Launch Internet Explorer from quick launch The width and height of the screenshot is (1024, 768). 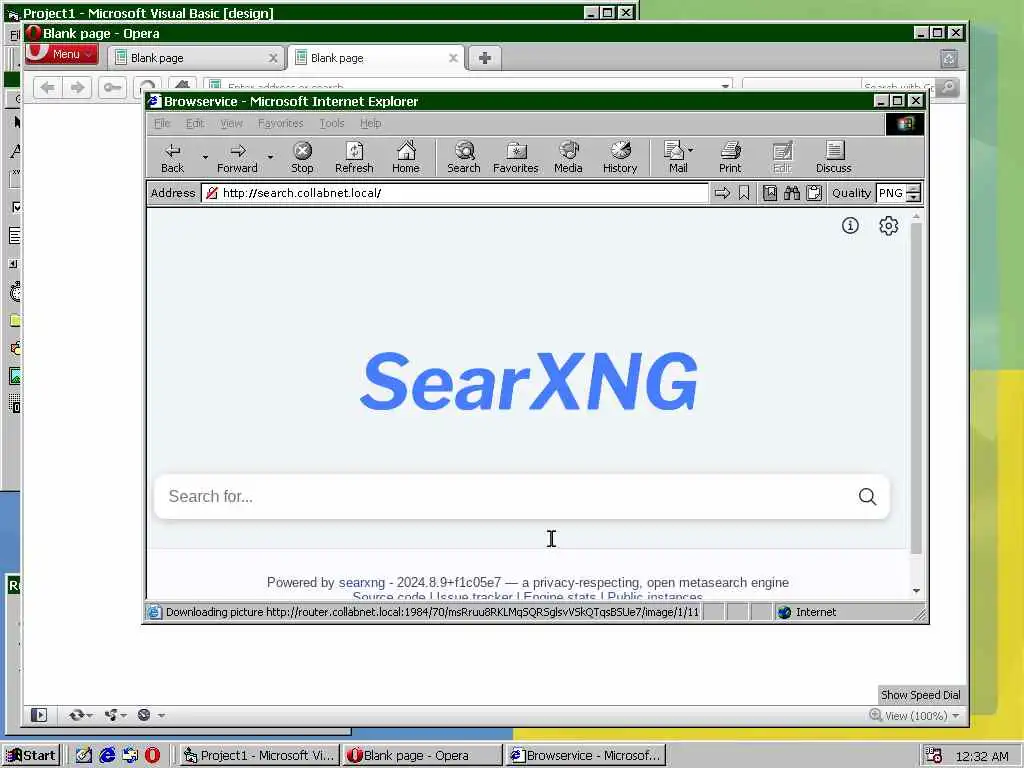coord(107,755)
